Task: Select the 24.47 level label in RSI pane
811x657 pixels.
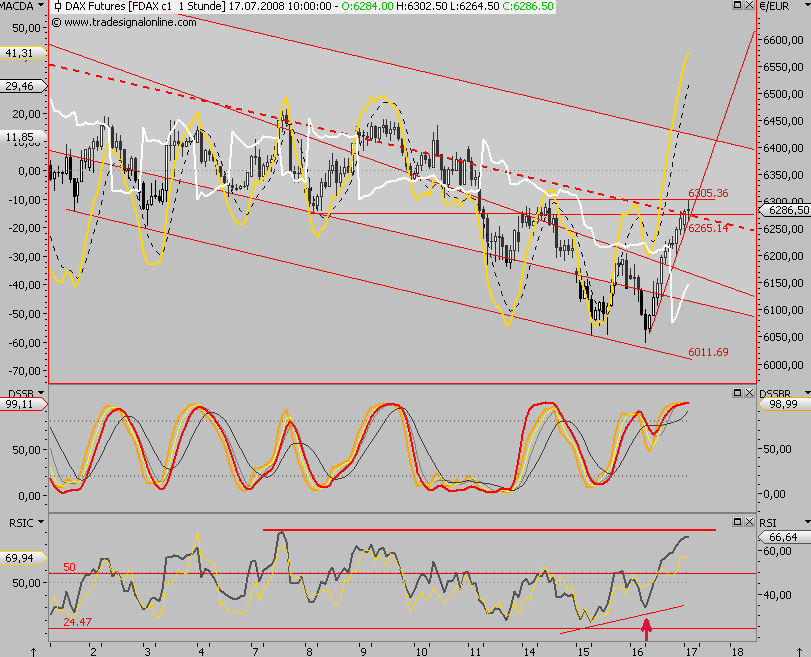Action: 77,622
